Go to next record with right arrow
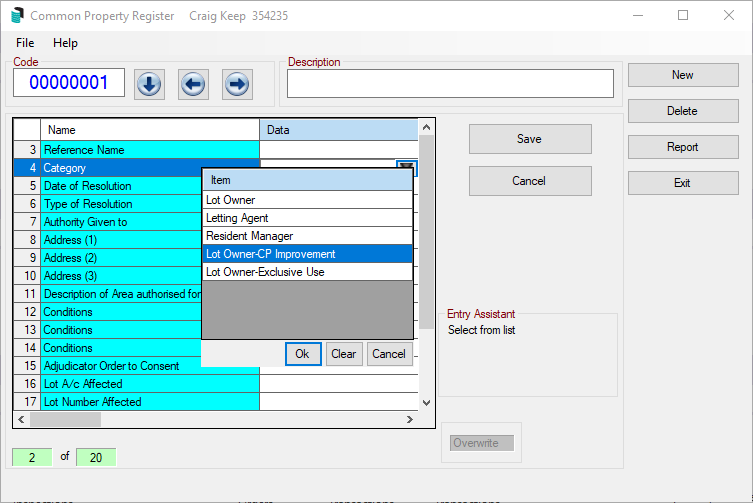 pyautogui.click(x=237, y=85)
